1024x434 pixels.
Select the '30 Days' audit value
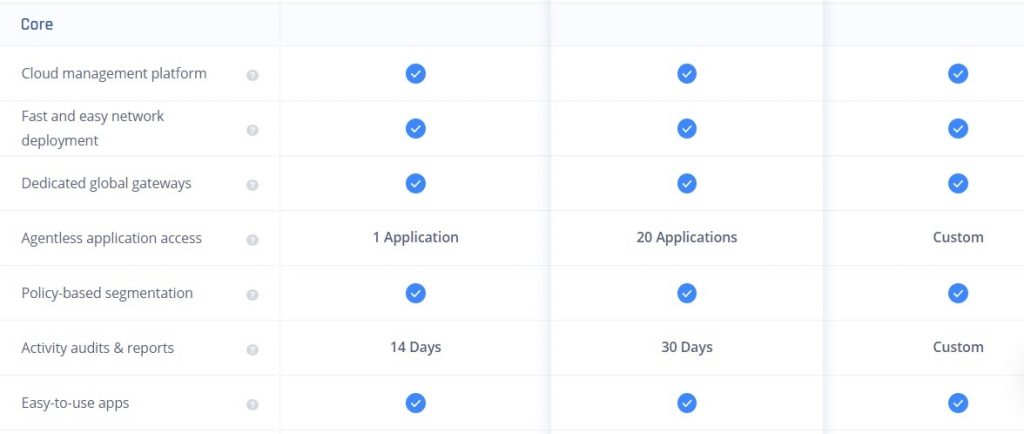[686, 348]
